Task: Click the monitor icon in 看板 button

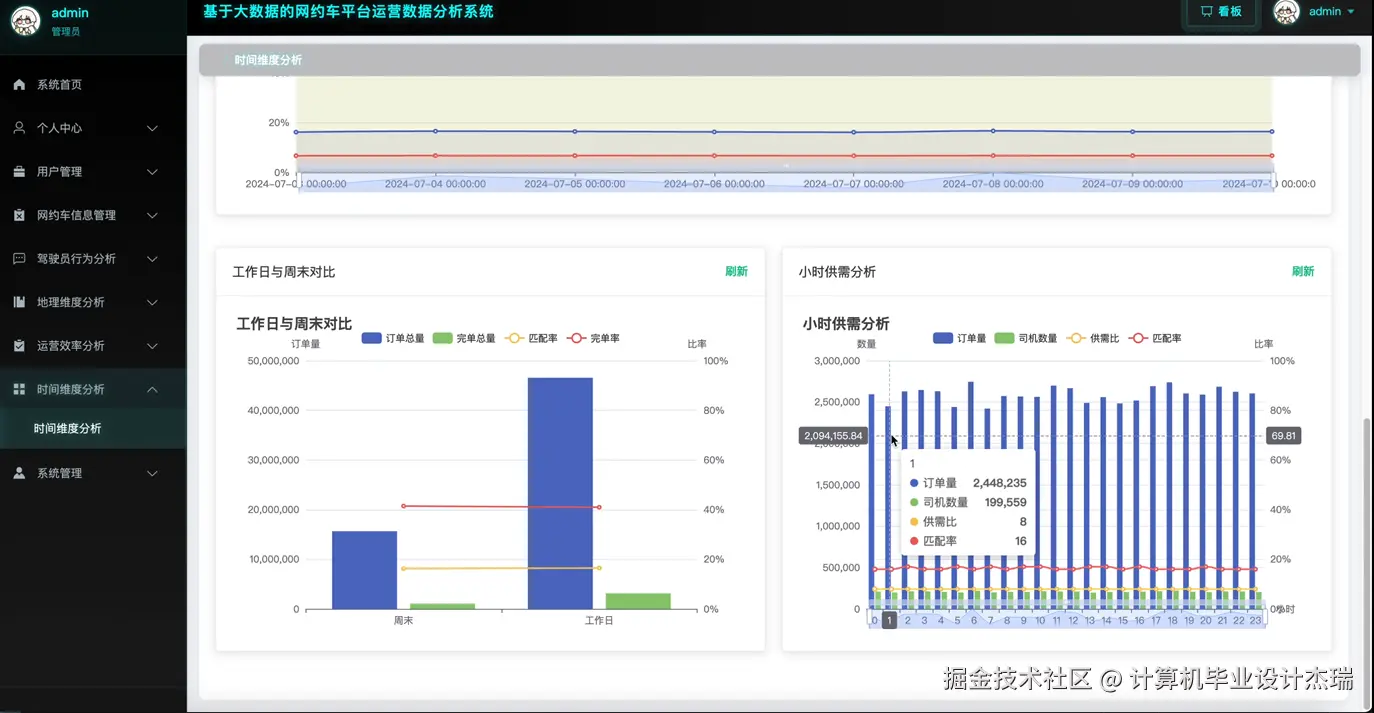Action: point(1206,11)
